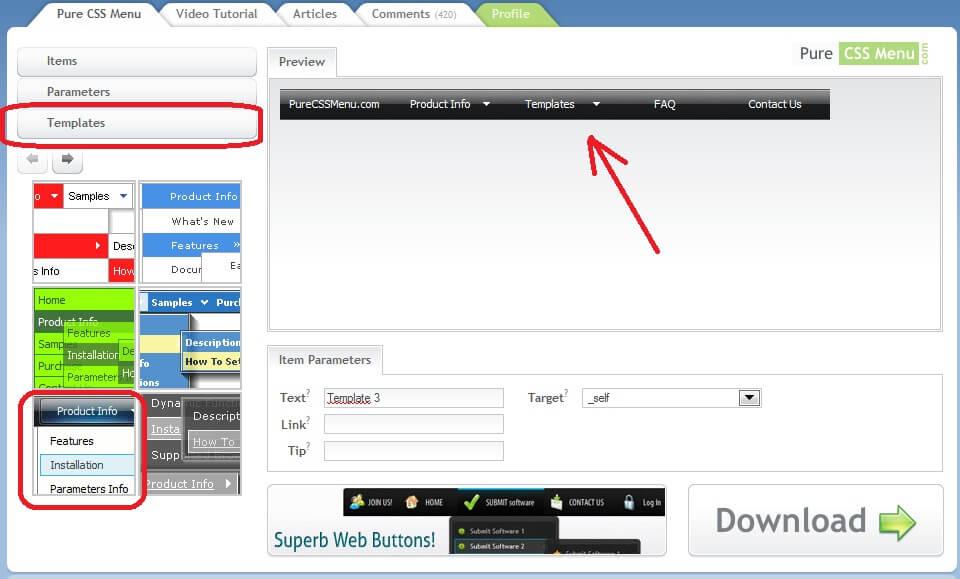Click Features in dark template thumbnail

tap(72, 441)
